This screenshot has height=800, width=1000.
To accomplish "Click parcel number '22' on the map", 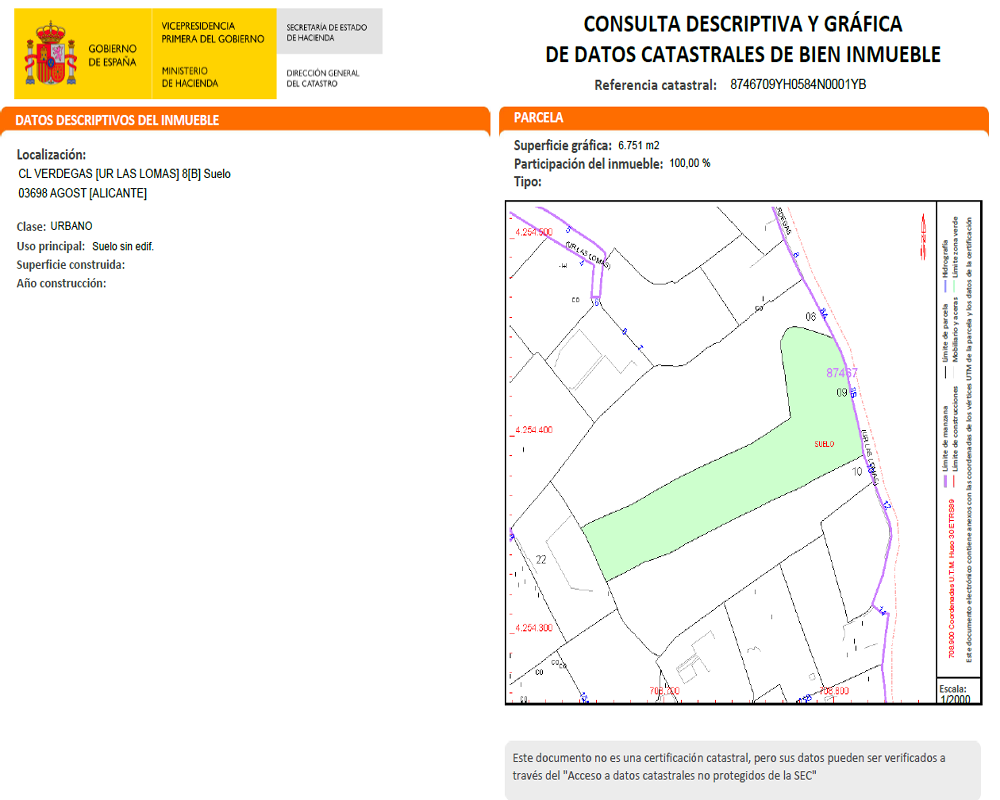I will coord(541,559).
